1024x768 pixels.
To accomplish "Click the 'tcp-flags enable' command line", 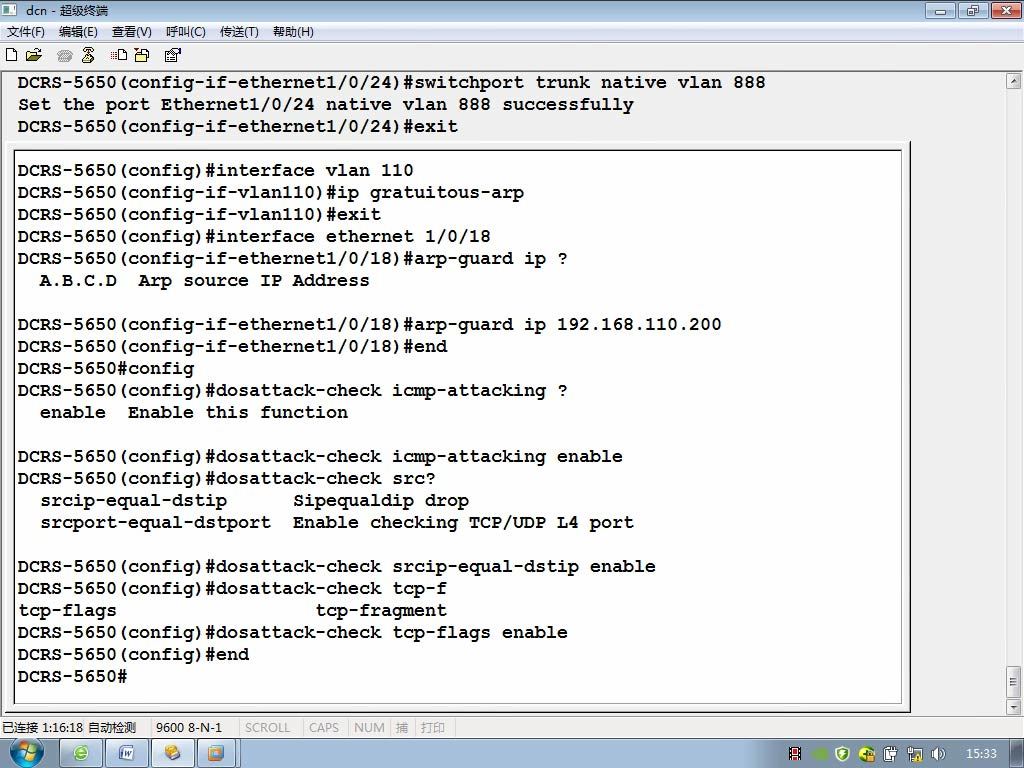I will click(x=293, y=633).
